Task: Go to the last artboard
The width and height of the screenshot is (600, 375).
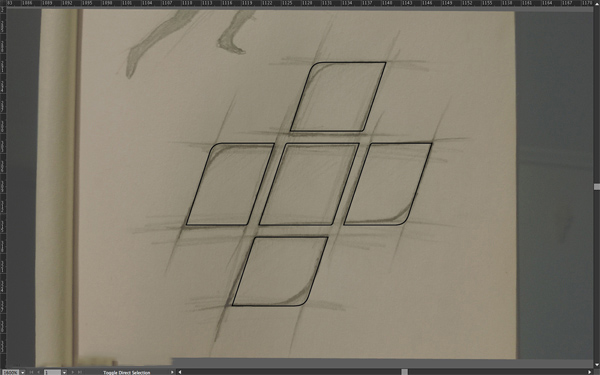Action: pyautogui.click(x=80, y=372)
